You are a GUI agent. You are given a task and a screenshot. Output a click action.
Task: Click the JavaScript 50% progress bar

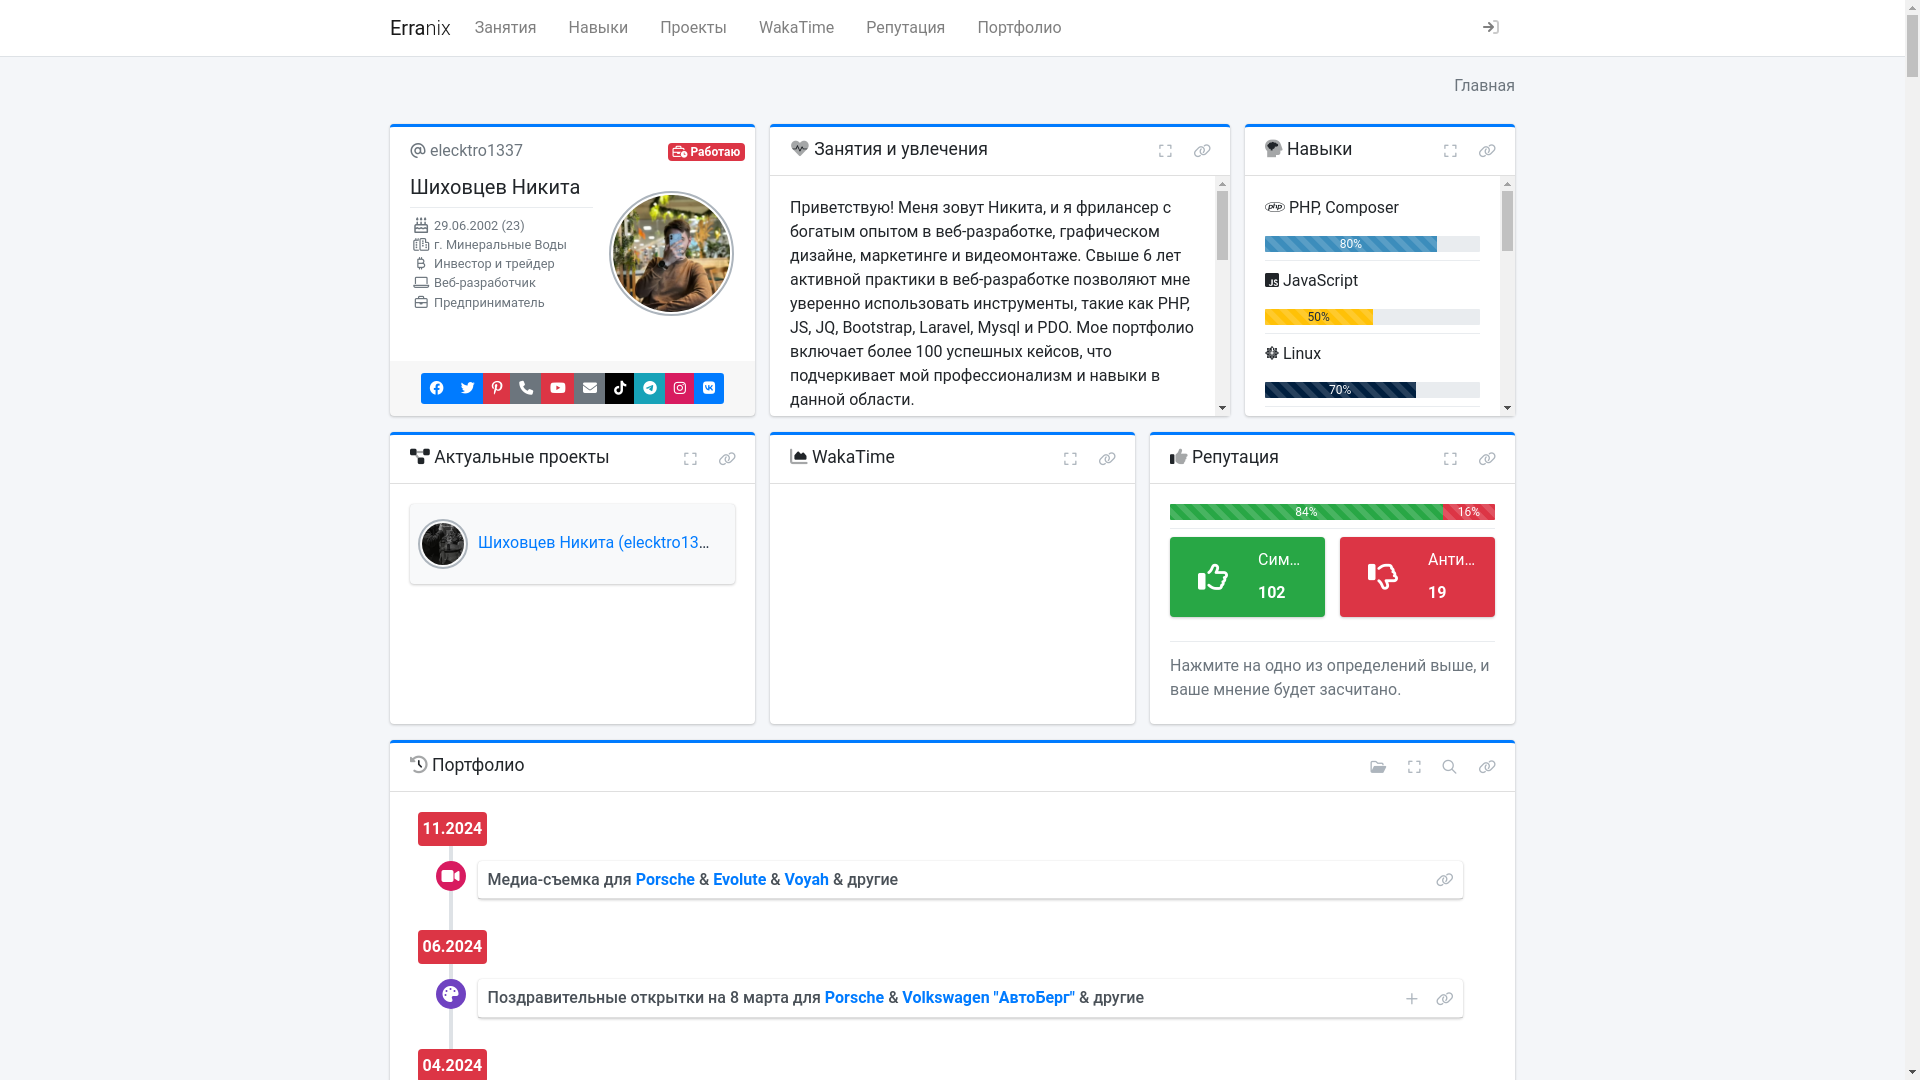1318,317
